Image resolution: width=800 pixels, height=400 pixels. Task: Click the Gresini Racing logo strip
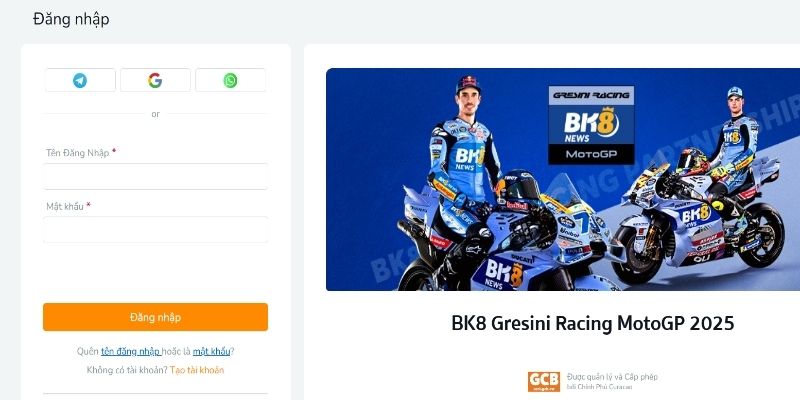(x=591, y=95)
